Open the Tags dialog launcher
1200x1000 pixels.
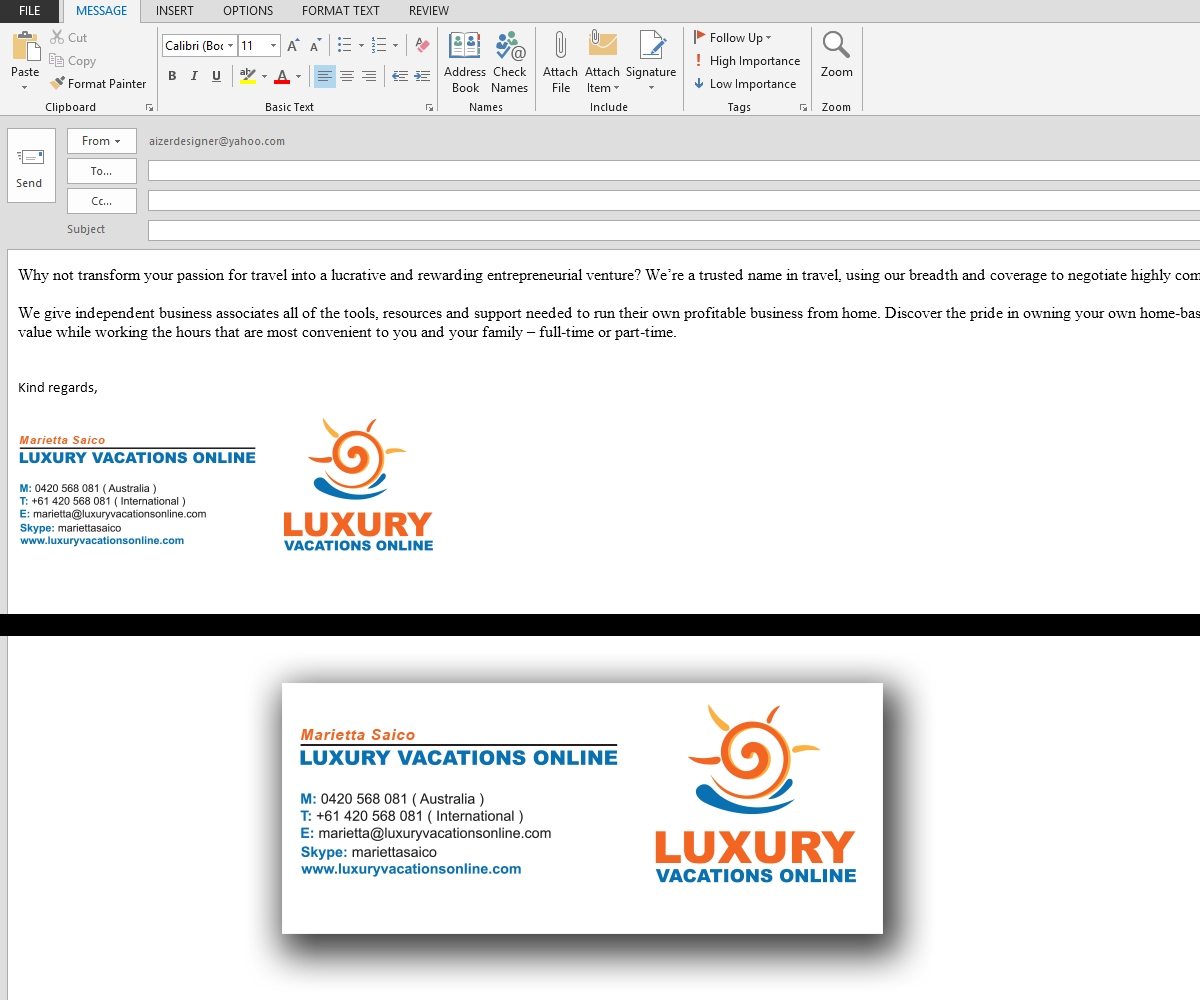(x=803, y=107)
